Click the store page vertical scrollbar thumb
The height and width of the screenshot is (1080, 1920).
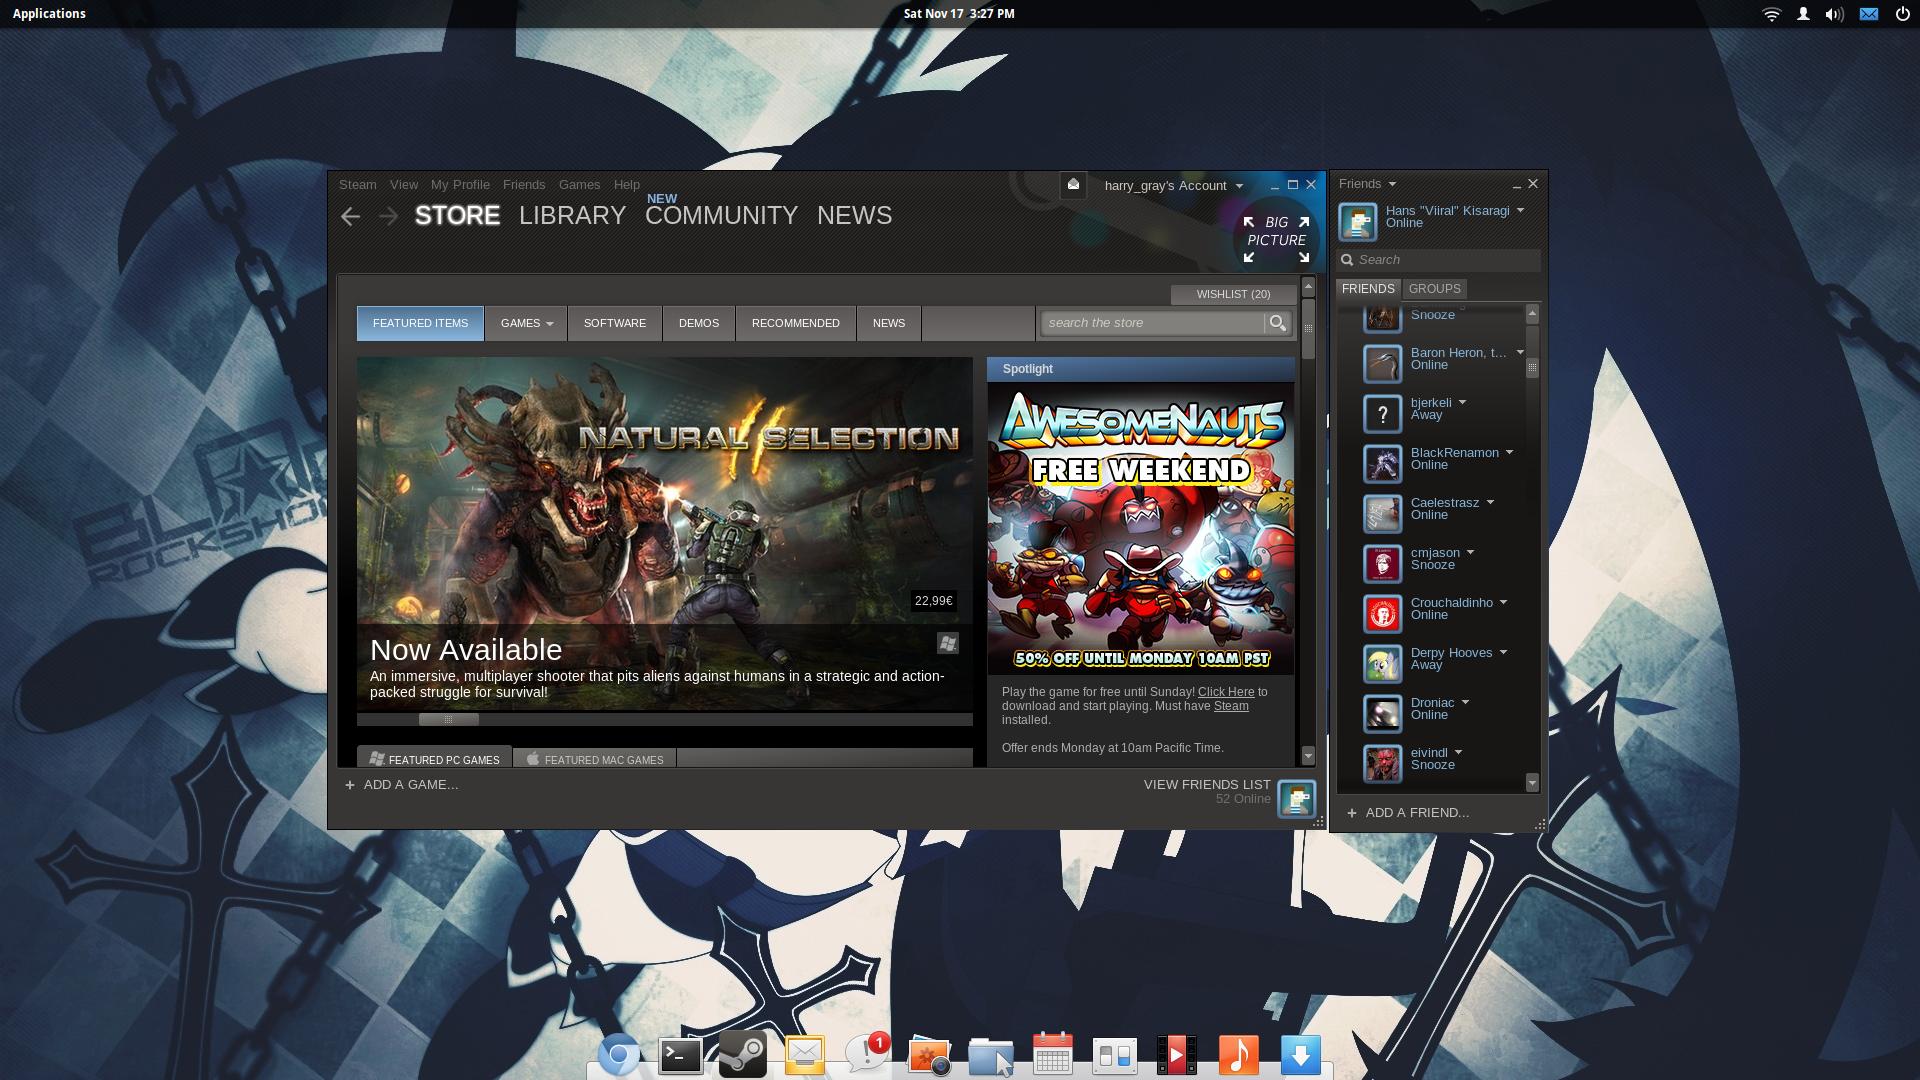1308,328
